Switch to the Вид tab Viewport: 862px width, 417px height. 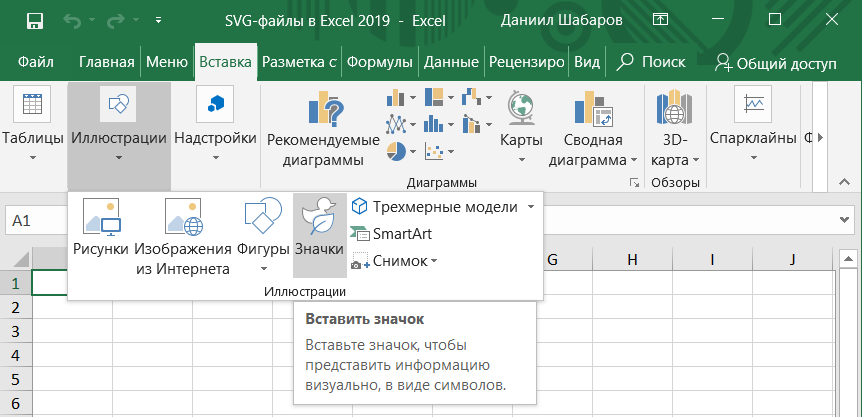pyautogui.click(x=587, y=62)
